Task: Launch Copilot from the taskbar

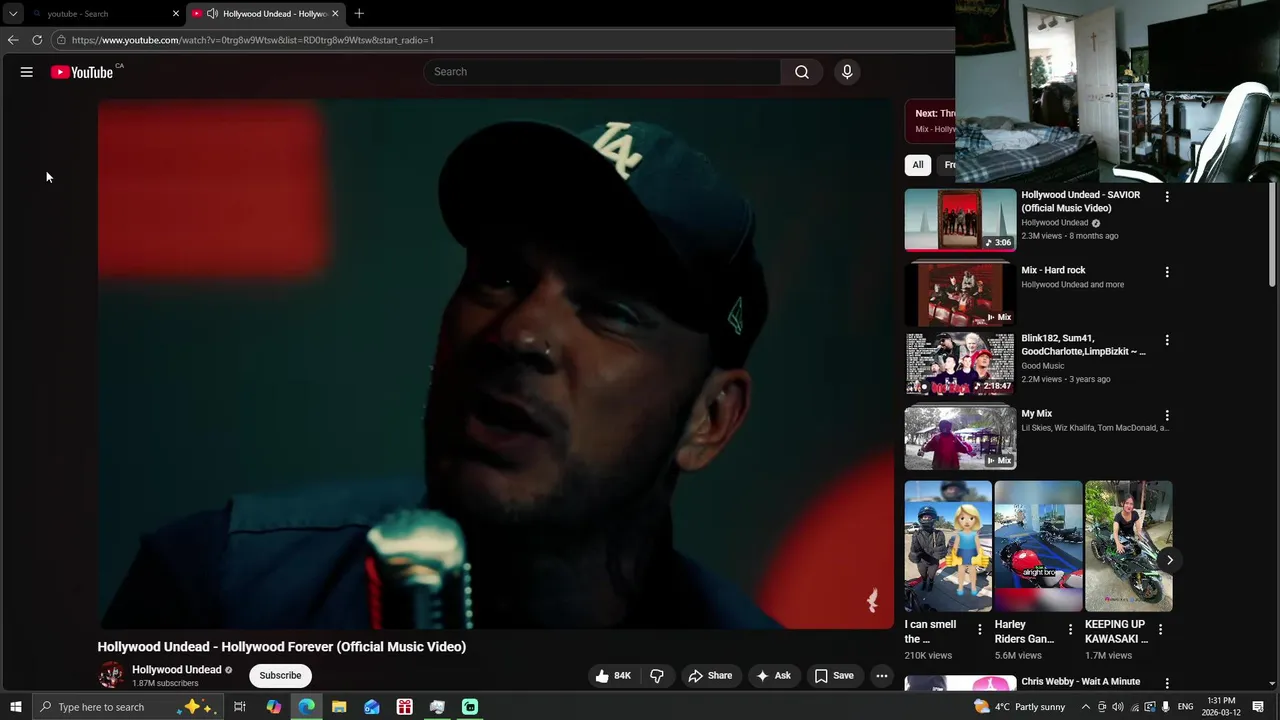Action: click(x=273, y=707)
